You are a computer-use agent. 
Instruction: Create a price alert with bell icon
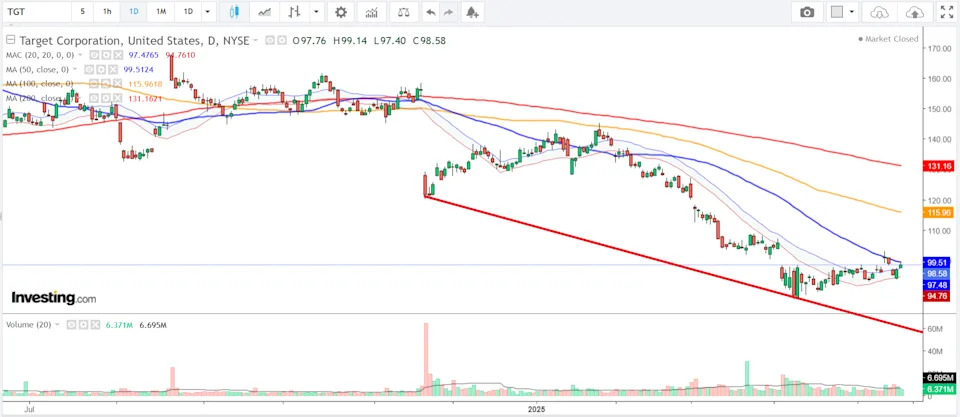(471, 12)
